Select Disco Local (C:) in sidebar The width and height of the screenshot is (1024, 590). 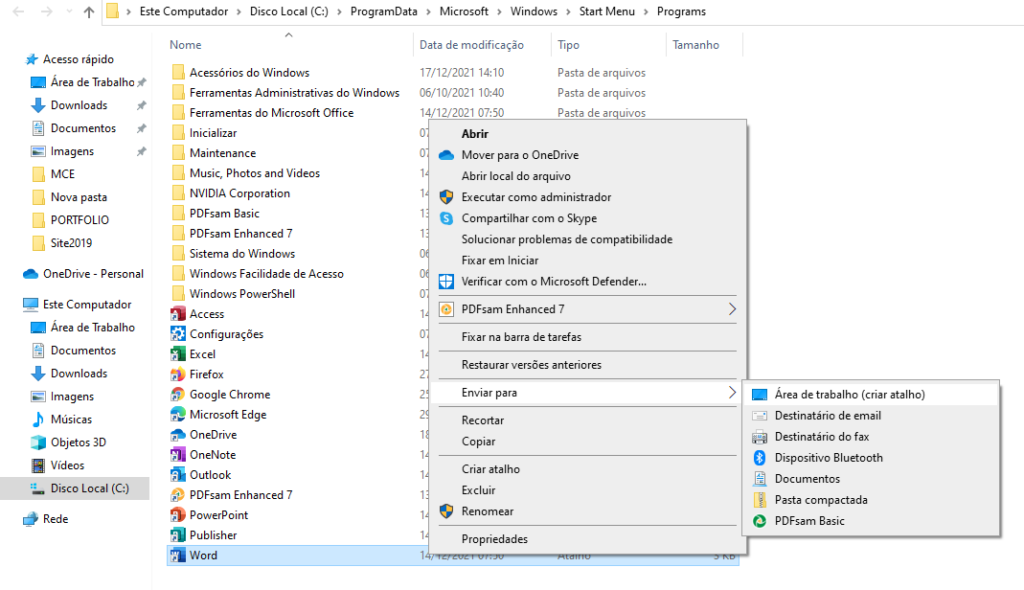tap(90, 489)
